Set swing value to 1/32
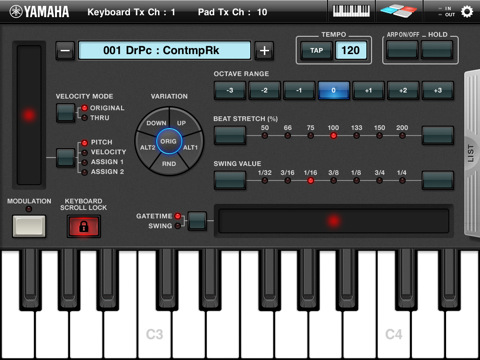 click(265, 180)
